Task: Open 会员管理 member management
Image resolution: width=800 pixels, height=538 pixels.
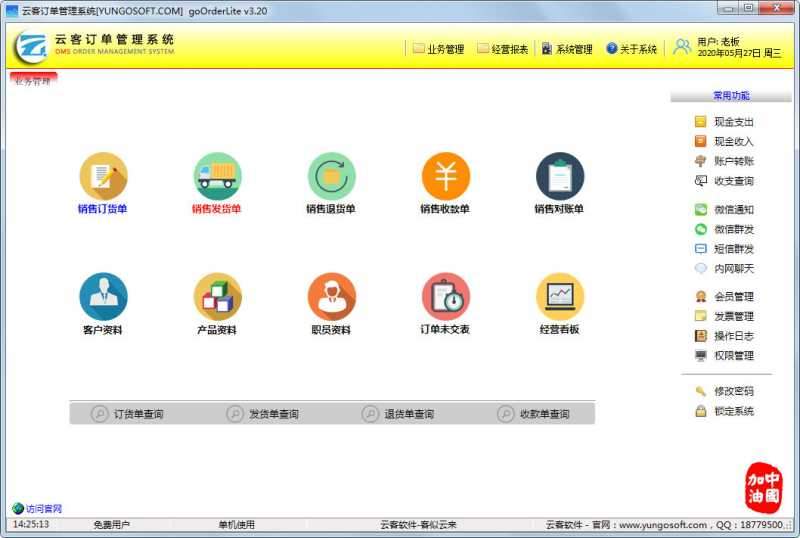Action: coord(724,297)
